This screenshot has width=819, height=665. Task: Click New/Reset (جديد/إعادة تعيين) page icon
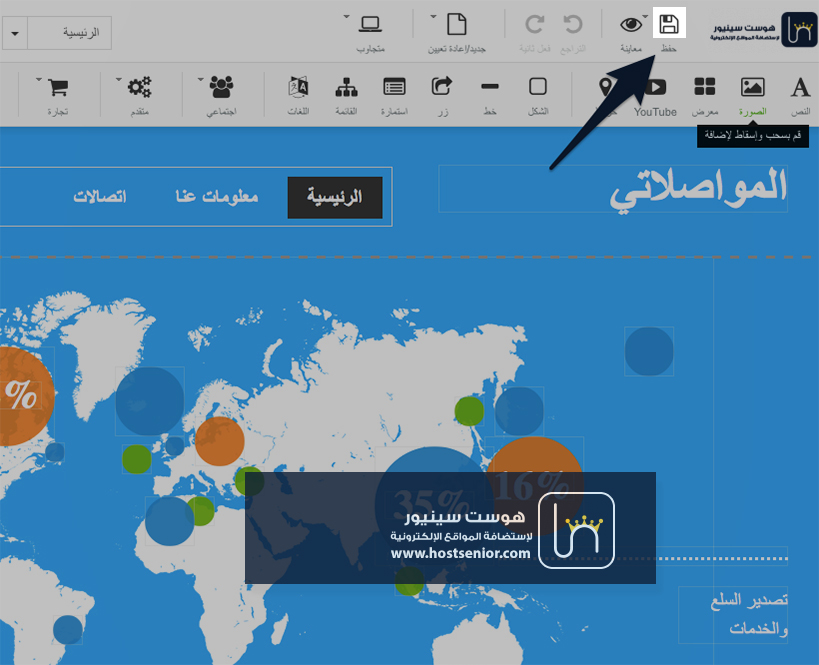pos(457,24)
